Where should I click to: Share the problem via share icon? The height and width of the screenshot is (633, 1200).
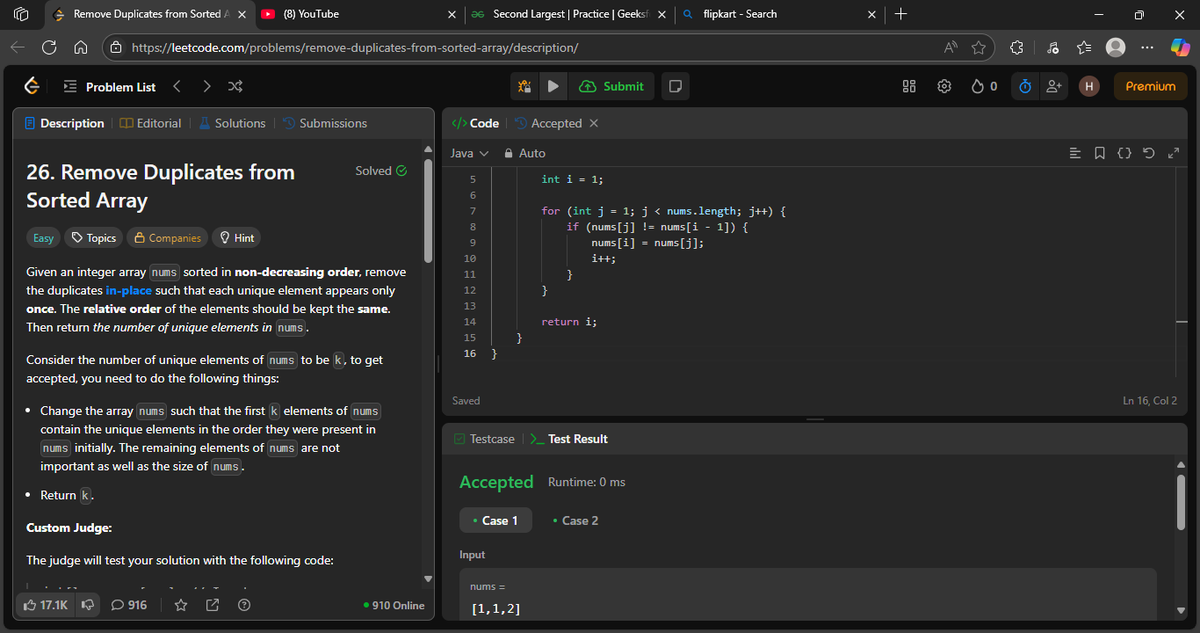click(x=212, y=605)
